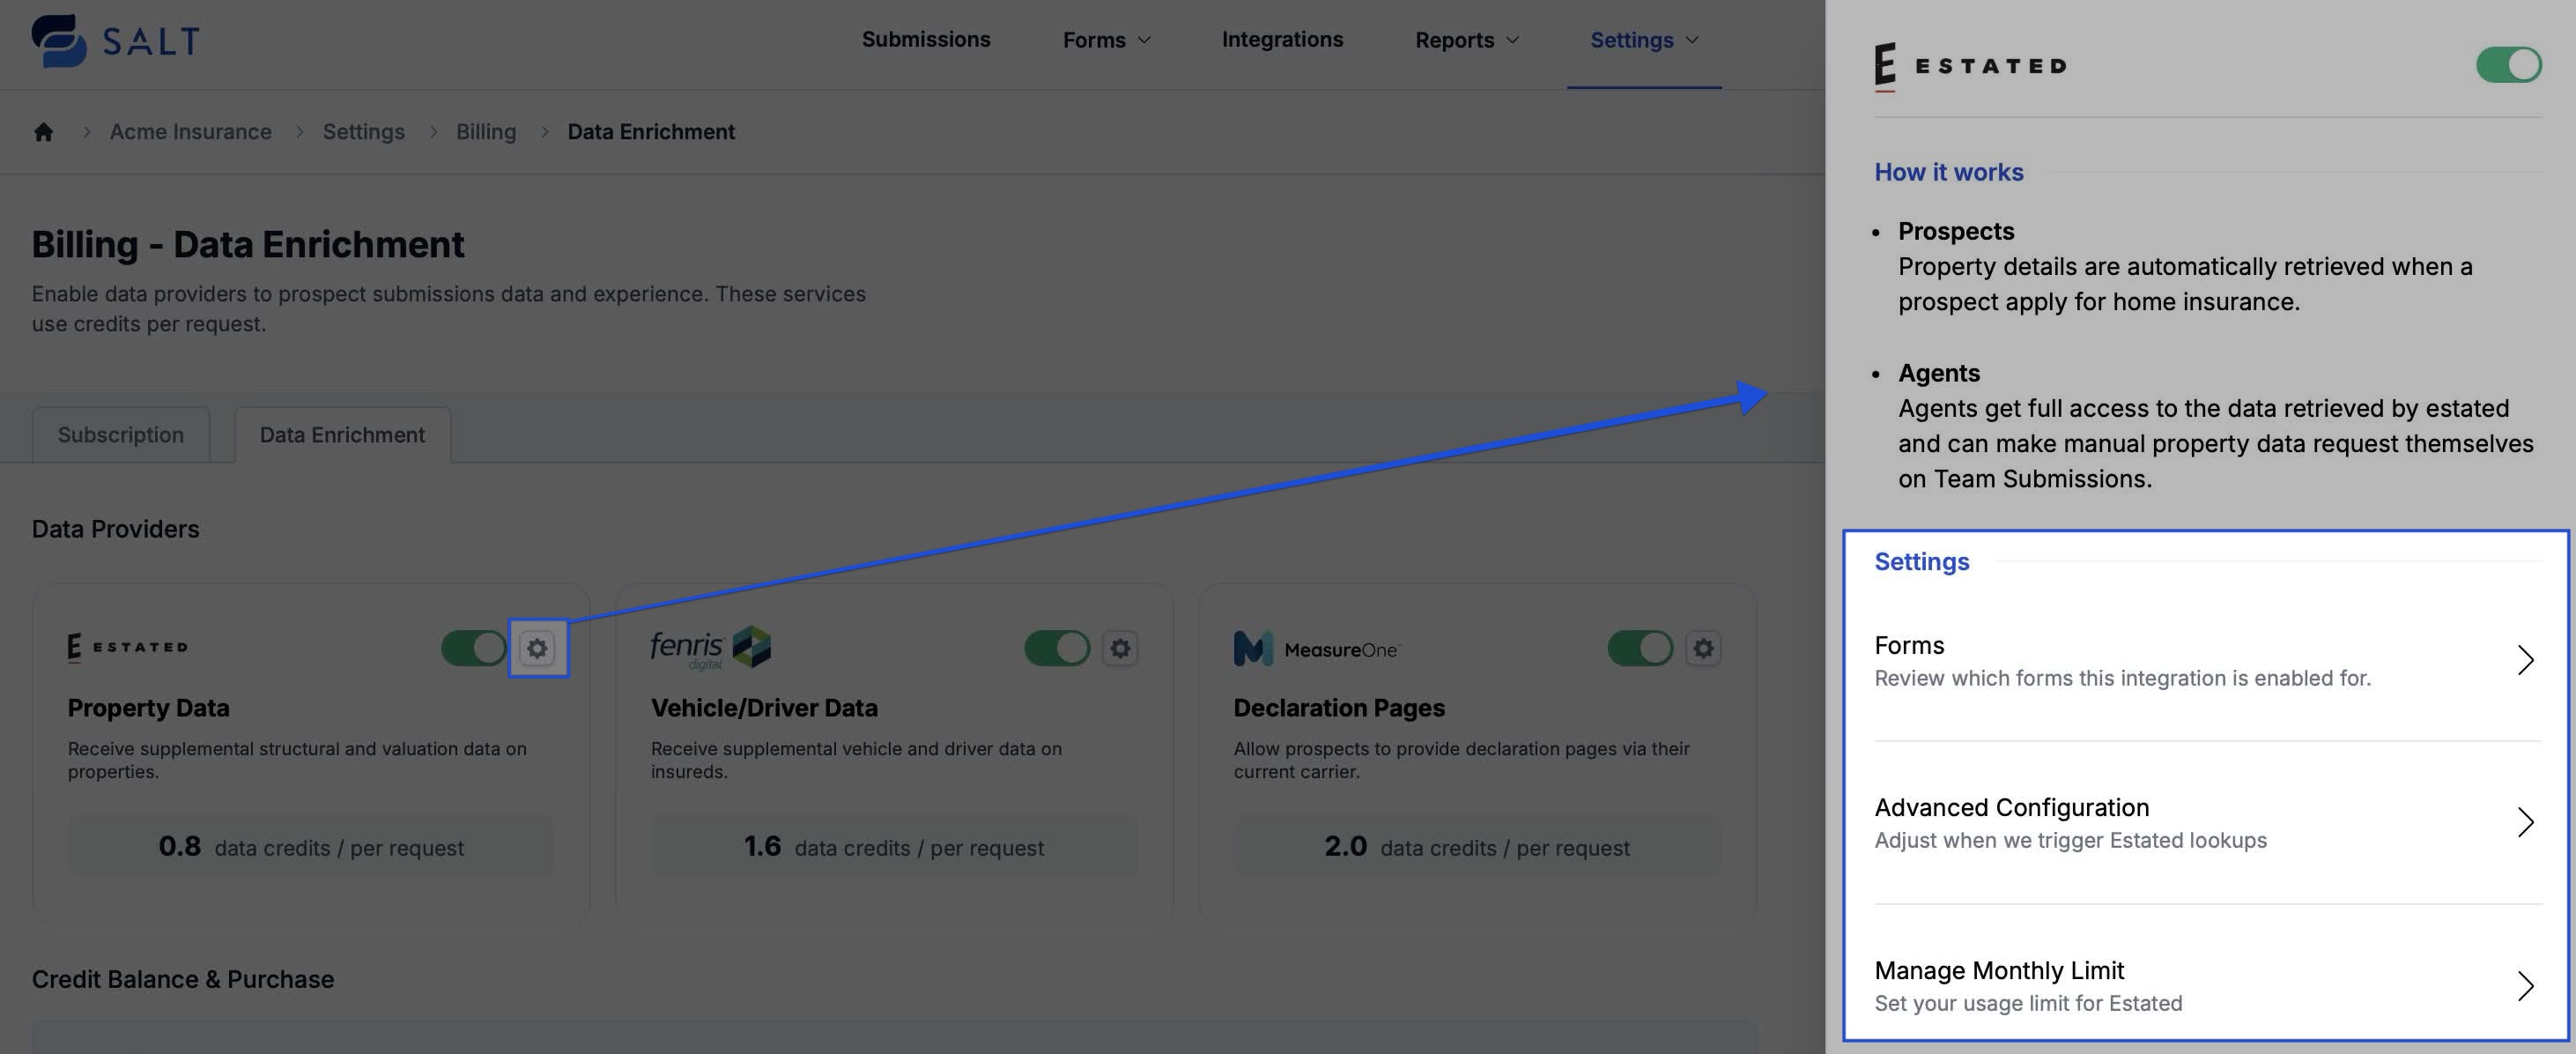2576x1054 pixels.
Task: Click Acme Insurance breadcrumb link
Action: (190, 132)
